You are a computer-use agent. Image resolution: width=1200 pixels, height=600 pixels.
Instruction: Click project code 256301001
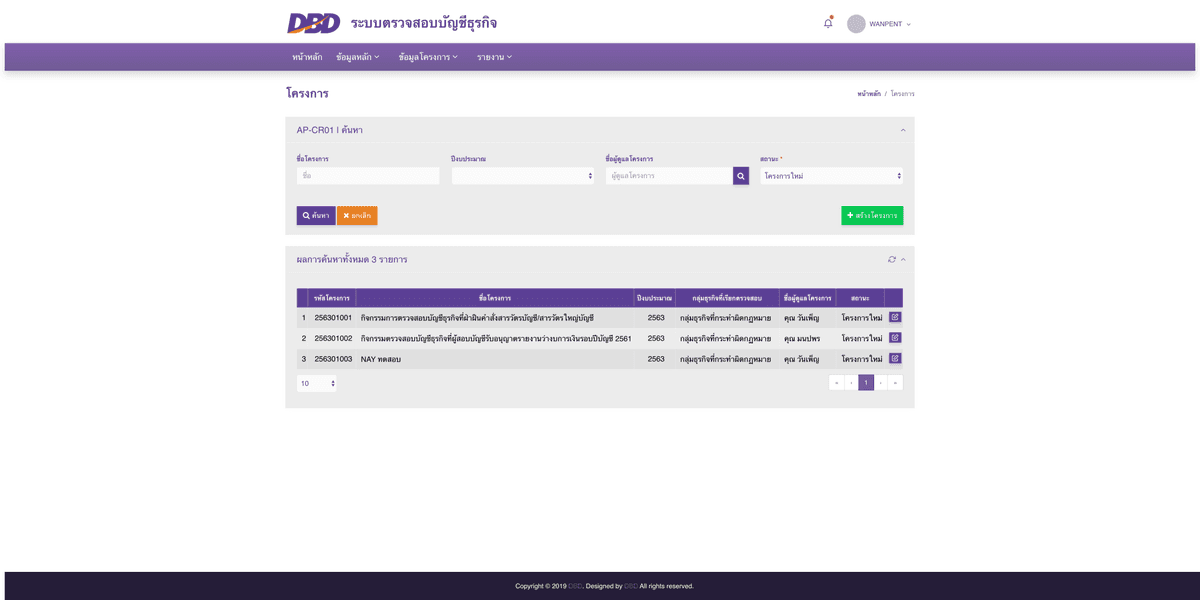pos(333,318)
